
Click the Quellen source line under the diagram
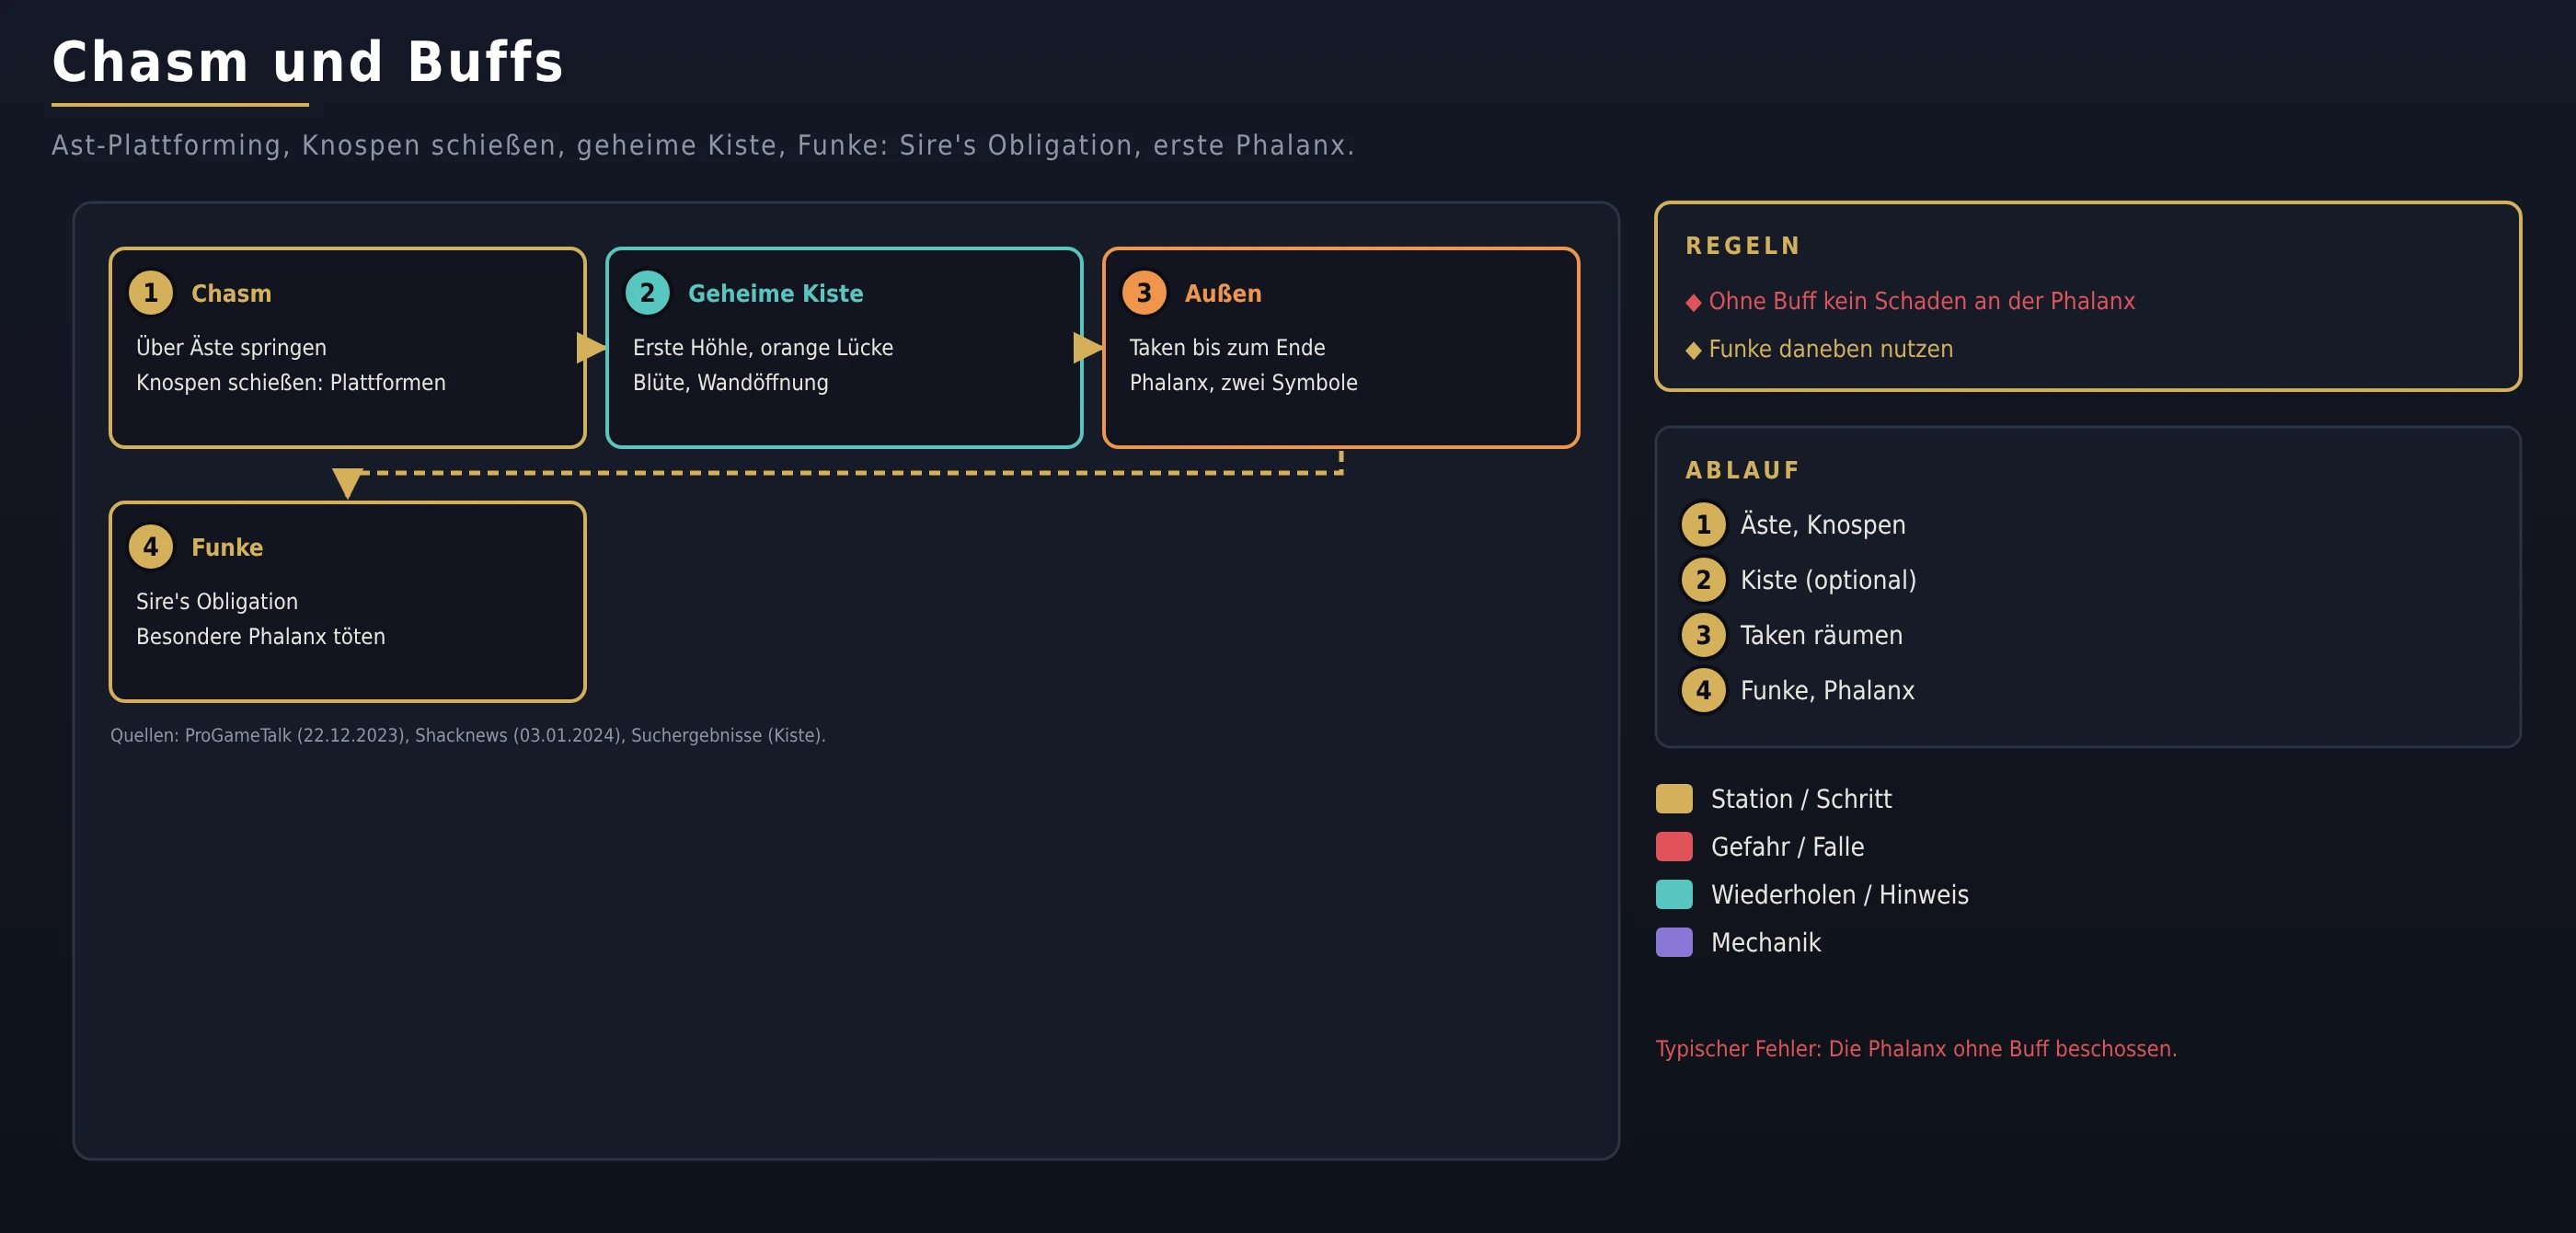(x=468, y=736)
